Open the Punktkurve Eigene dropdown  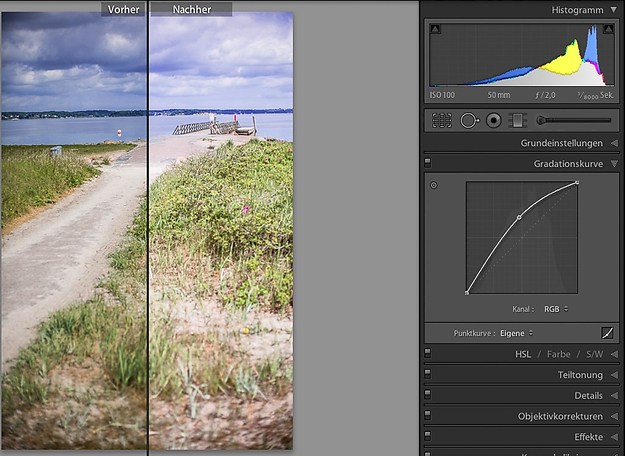tap(516, 332)
